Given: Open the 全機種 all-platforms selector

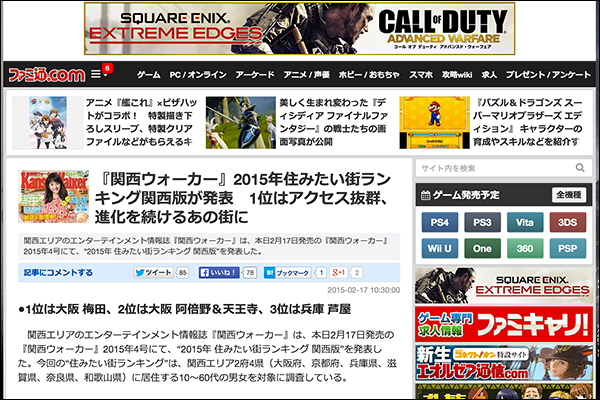Looking at the screenshot, I should coord(568,195).
